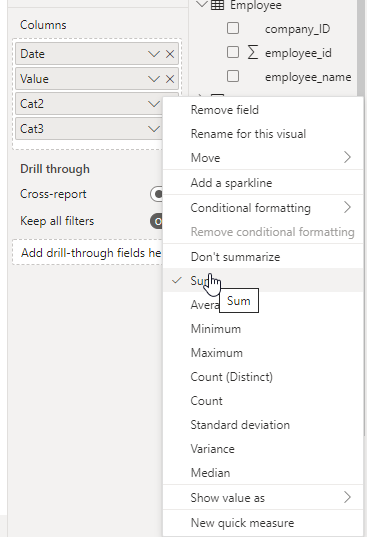367x537 pixels.
Task: Open the Move submenu
Action: 263,158
